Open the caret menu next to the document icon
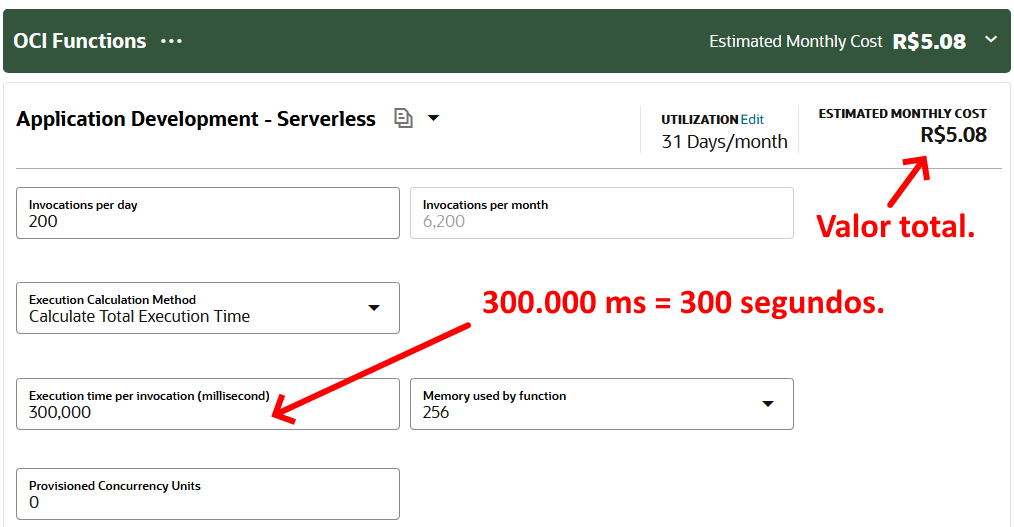Image resolution: width=1014 pixels, height=527 pixels. pos(433,118)
